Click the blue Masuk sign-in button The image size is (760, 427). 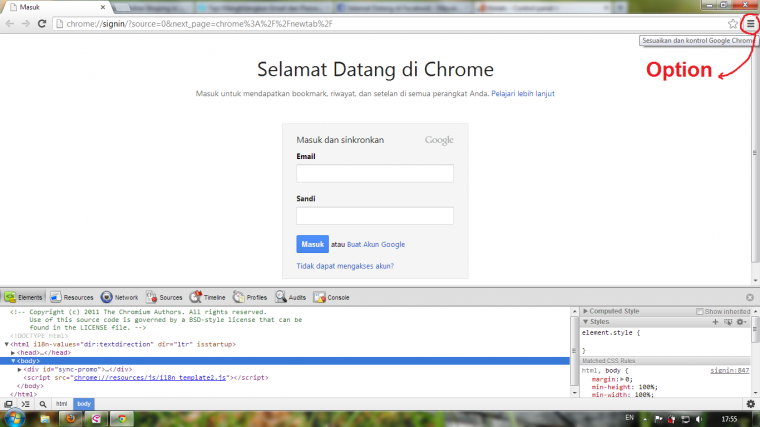[312, 244]
